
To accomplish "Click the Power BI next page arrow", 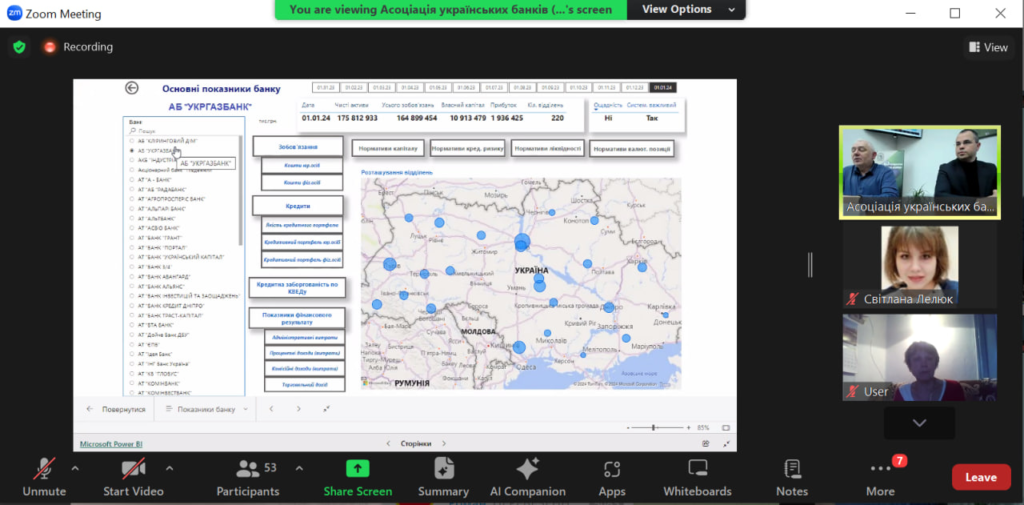I will (x=298, y=409).
